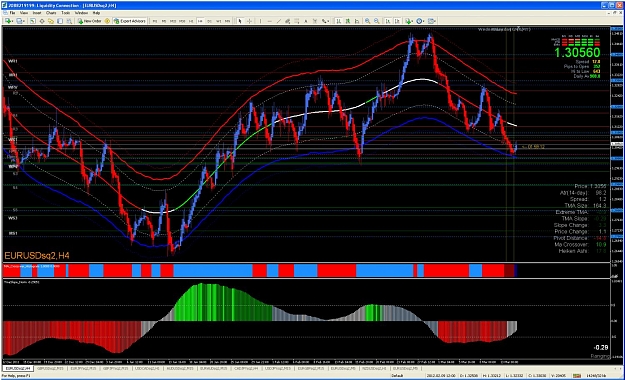Select the equidistant channel tool
The image size is (625, 380).
pos(288,21)
